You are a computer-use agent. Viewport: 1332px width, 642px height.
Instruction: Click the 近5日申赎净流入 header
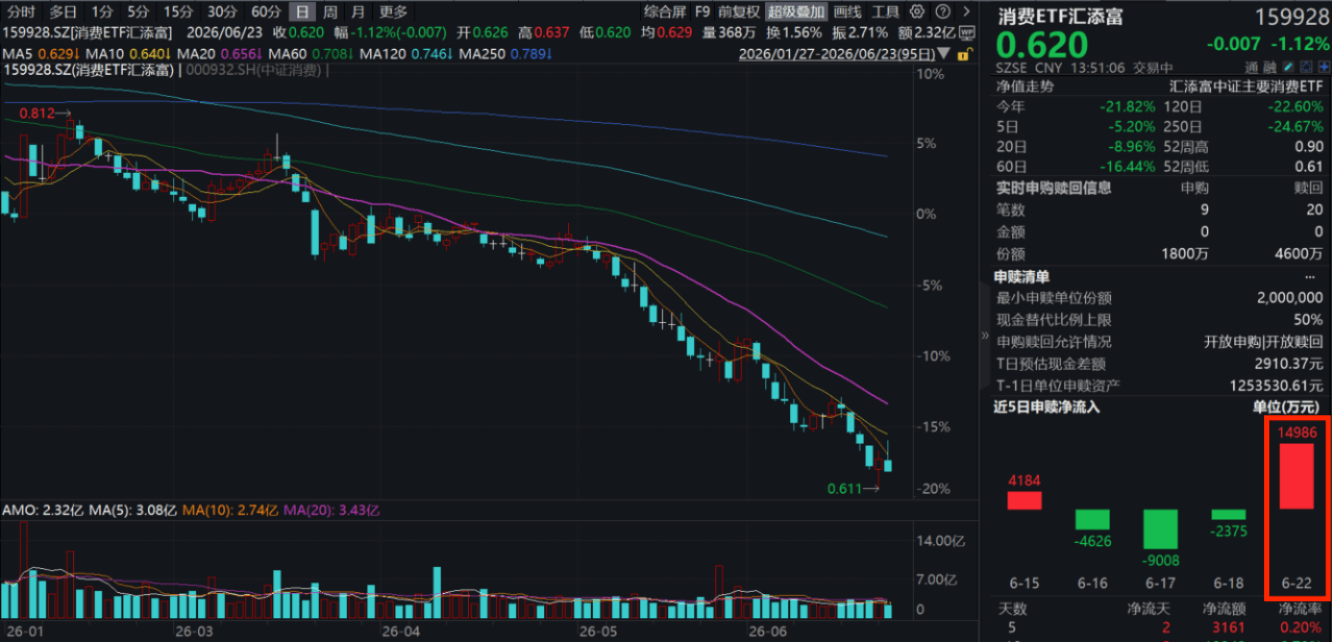[x=1047, y=407]
